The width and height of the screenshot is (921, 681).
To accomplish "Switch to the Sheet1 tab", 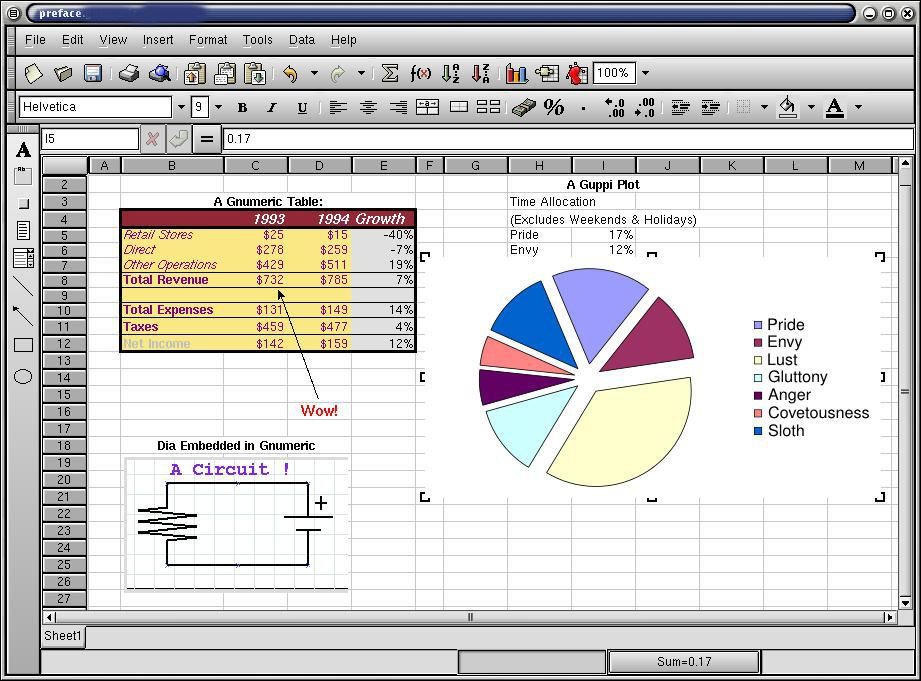I will [x=63, y=636].
